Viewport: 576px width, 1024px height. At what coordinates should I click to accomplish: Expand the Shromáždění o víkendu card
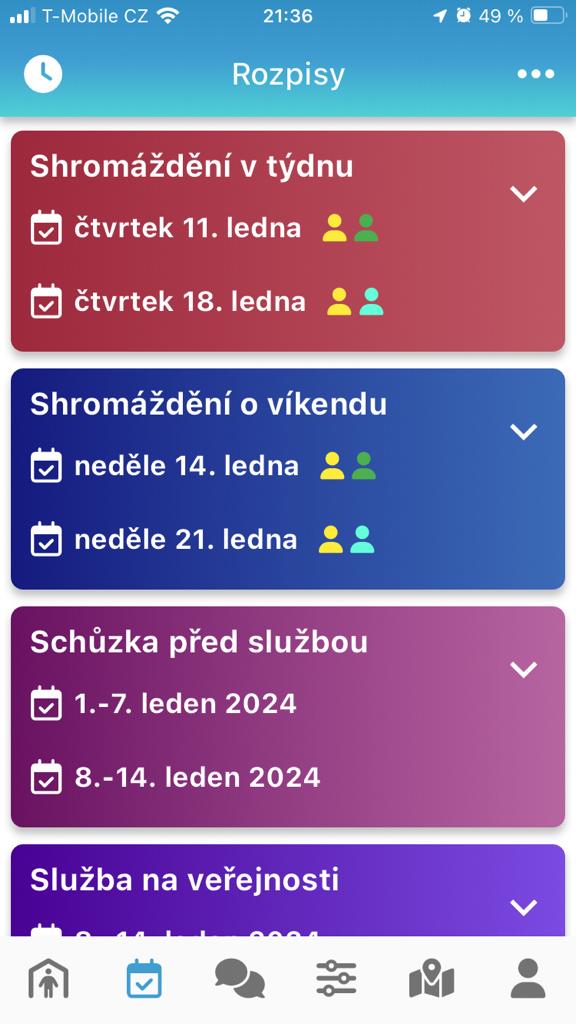coord(524,431)
